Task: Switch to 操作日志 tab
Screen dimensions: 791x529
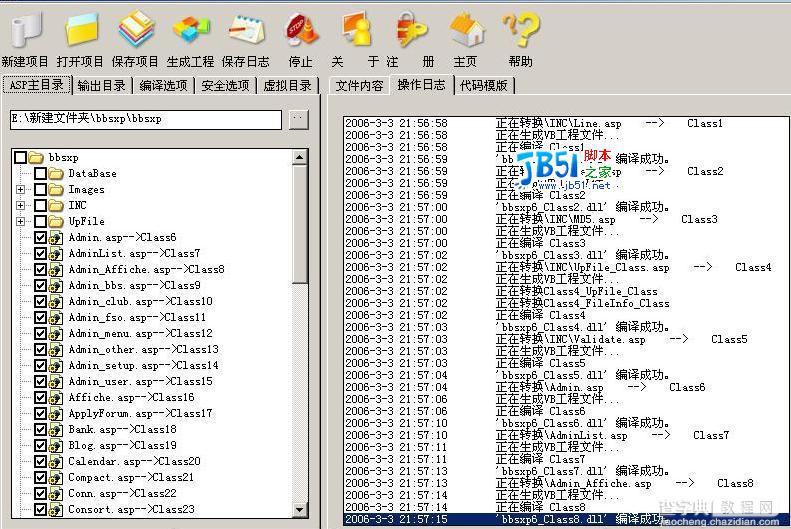Action: (x=422, y=85)
